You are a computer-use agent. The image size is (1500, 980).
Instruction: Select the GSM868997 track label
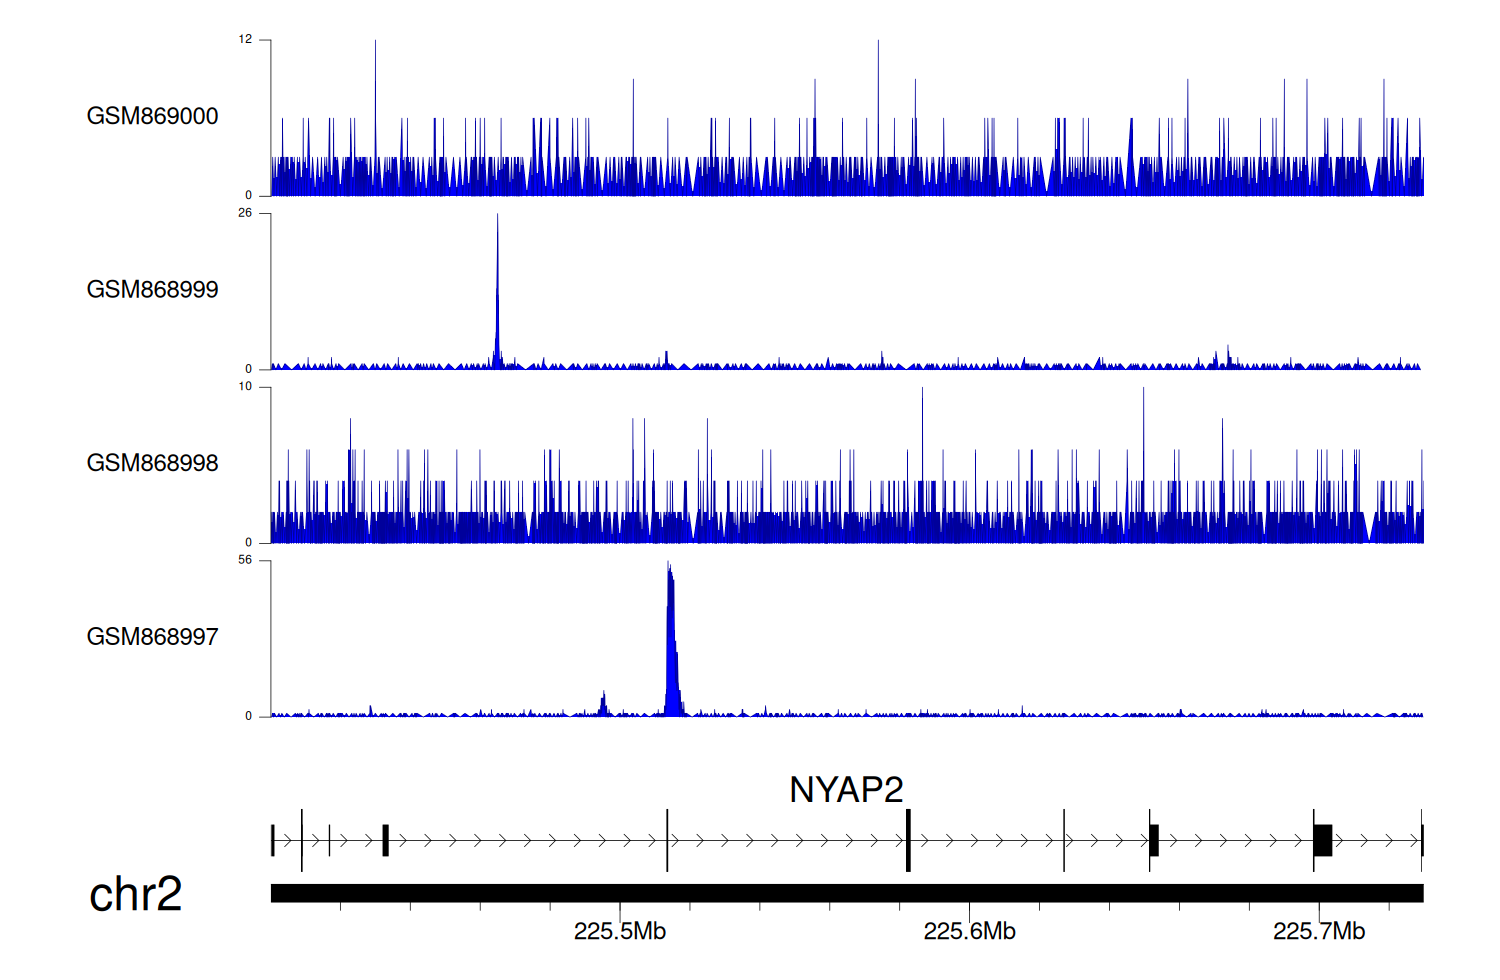(152, 637)
